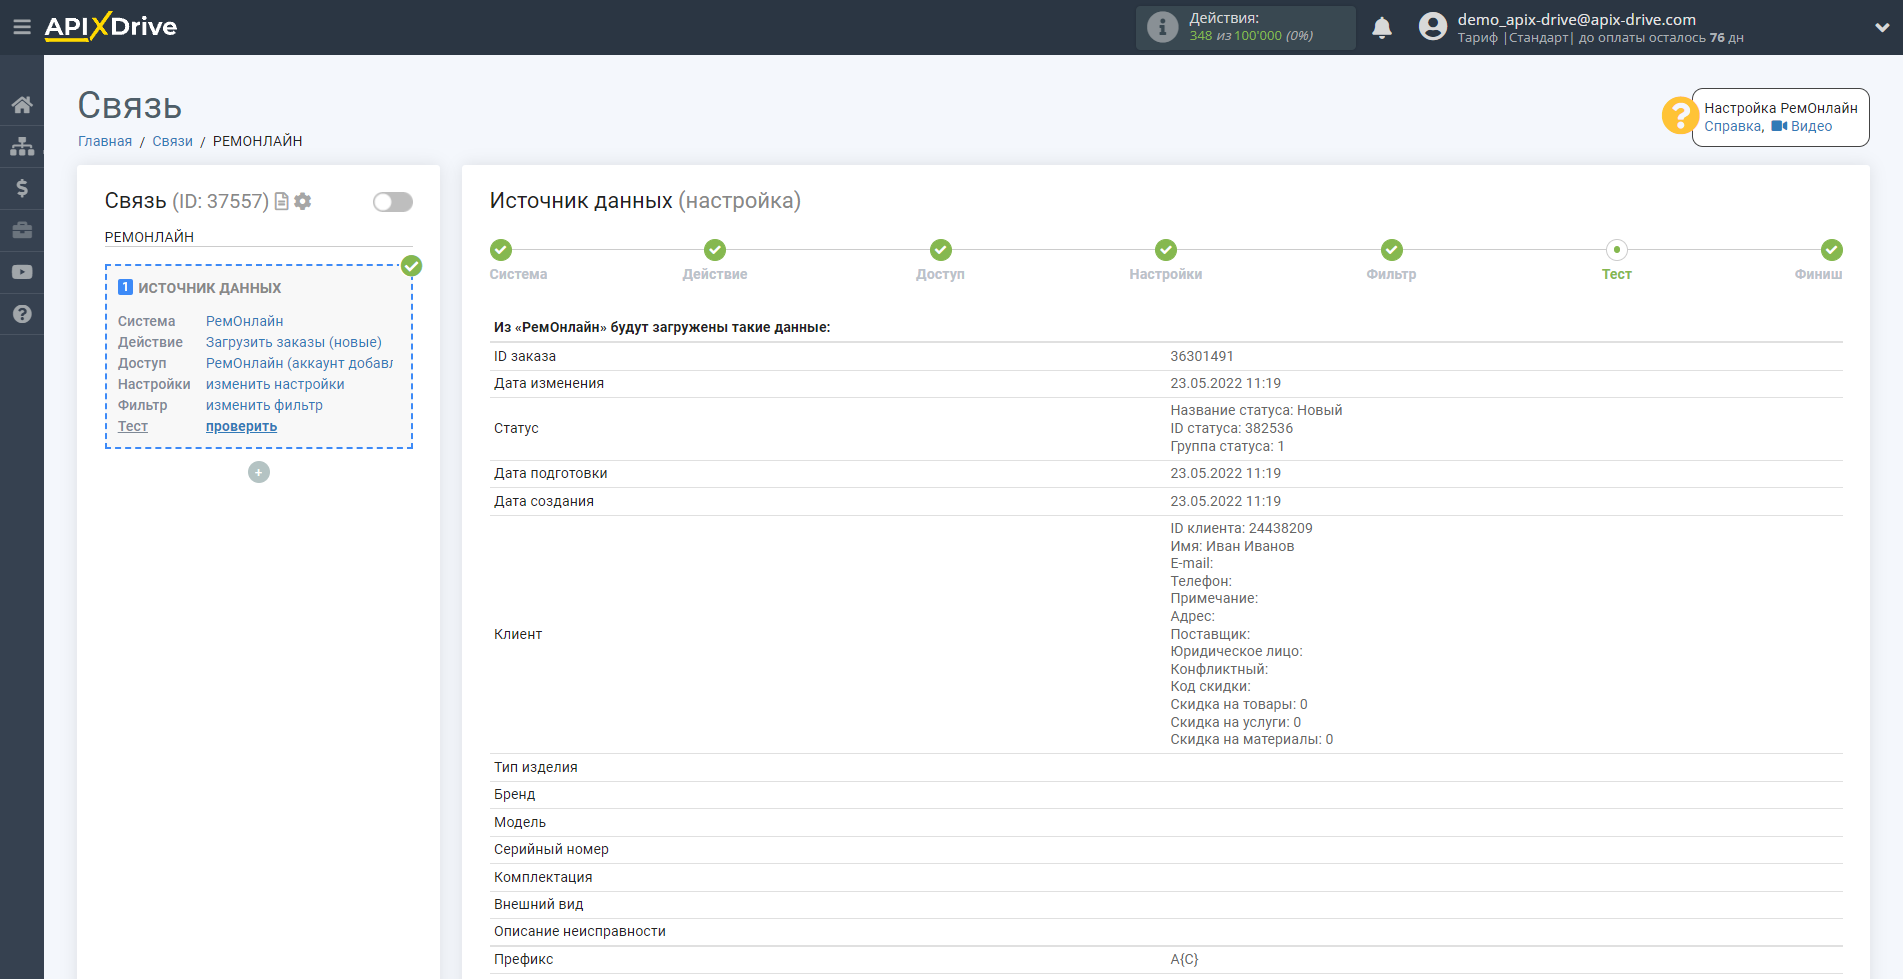This screenshot has width=1903, height=979.
Task: Click the Описание неисправности row label
Action: tap(580, 931)
